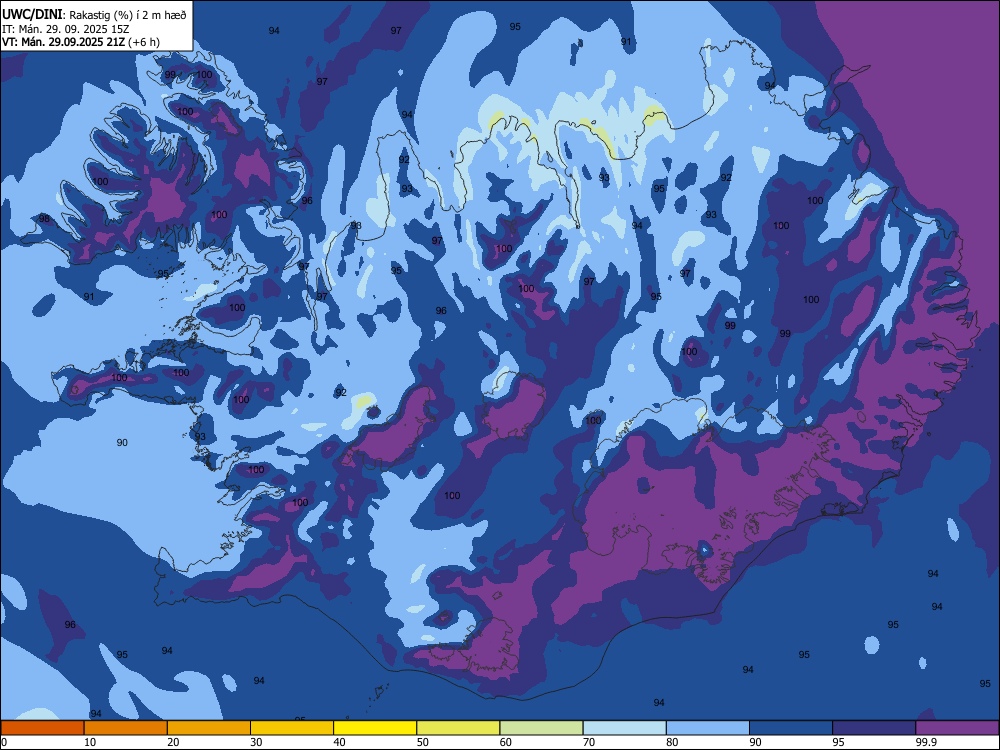Click the pale blue 70–80 legend swatch

pos(625,728)
